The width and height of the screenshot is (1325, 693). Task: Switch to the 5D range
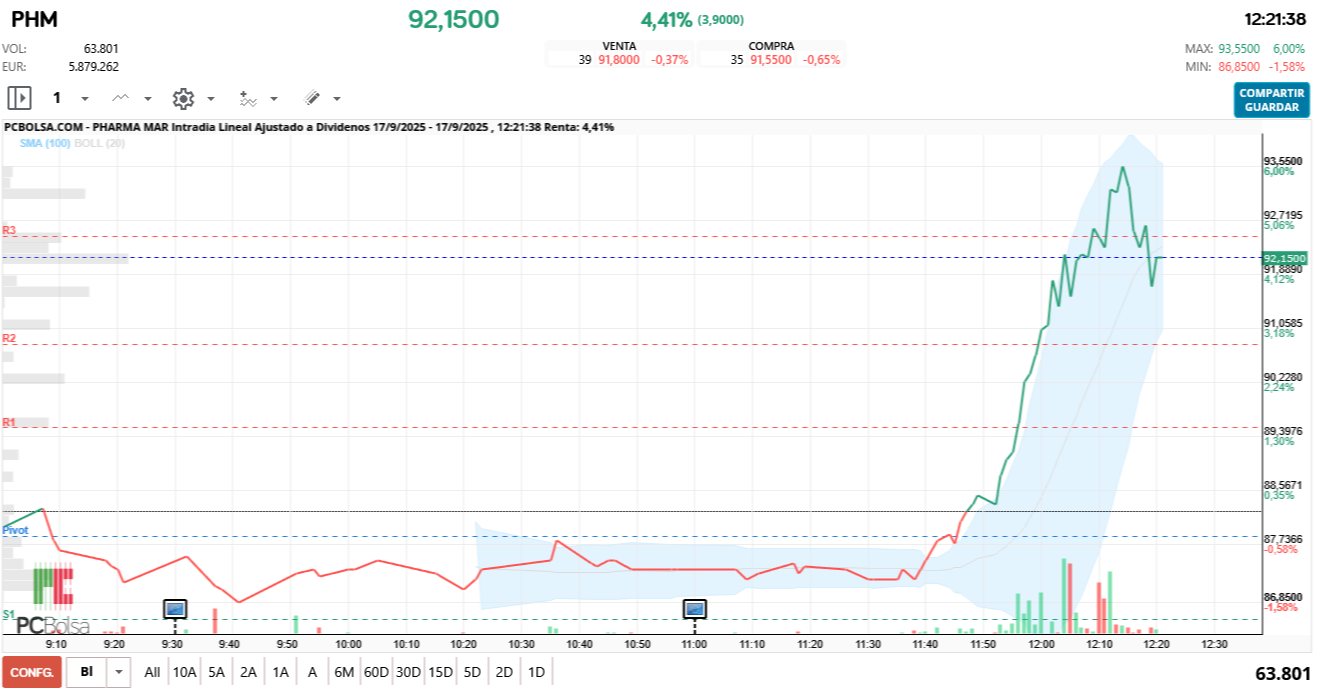pos(472,672)
